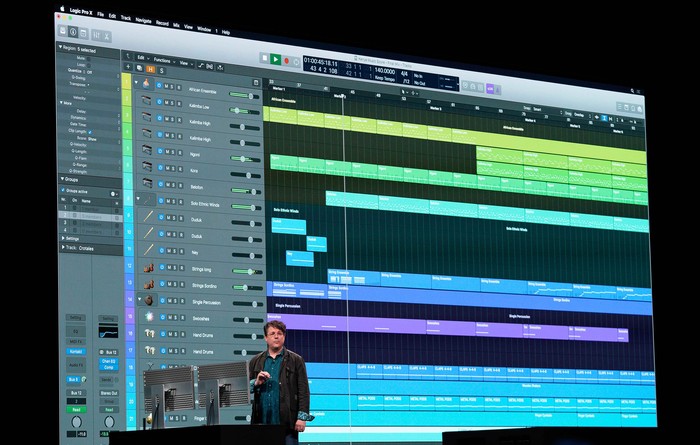This screenshot has width=700, height=445.
Task: Collapse the African Ensemble track stack
Action: pyautogui.click(x=137, y=83)
